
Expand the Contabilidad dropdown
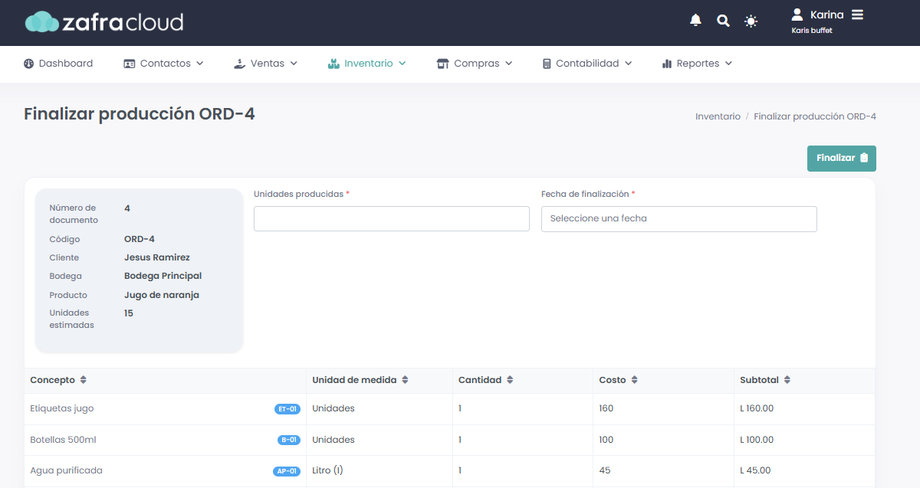(x=587, y=63)
